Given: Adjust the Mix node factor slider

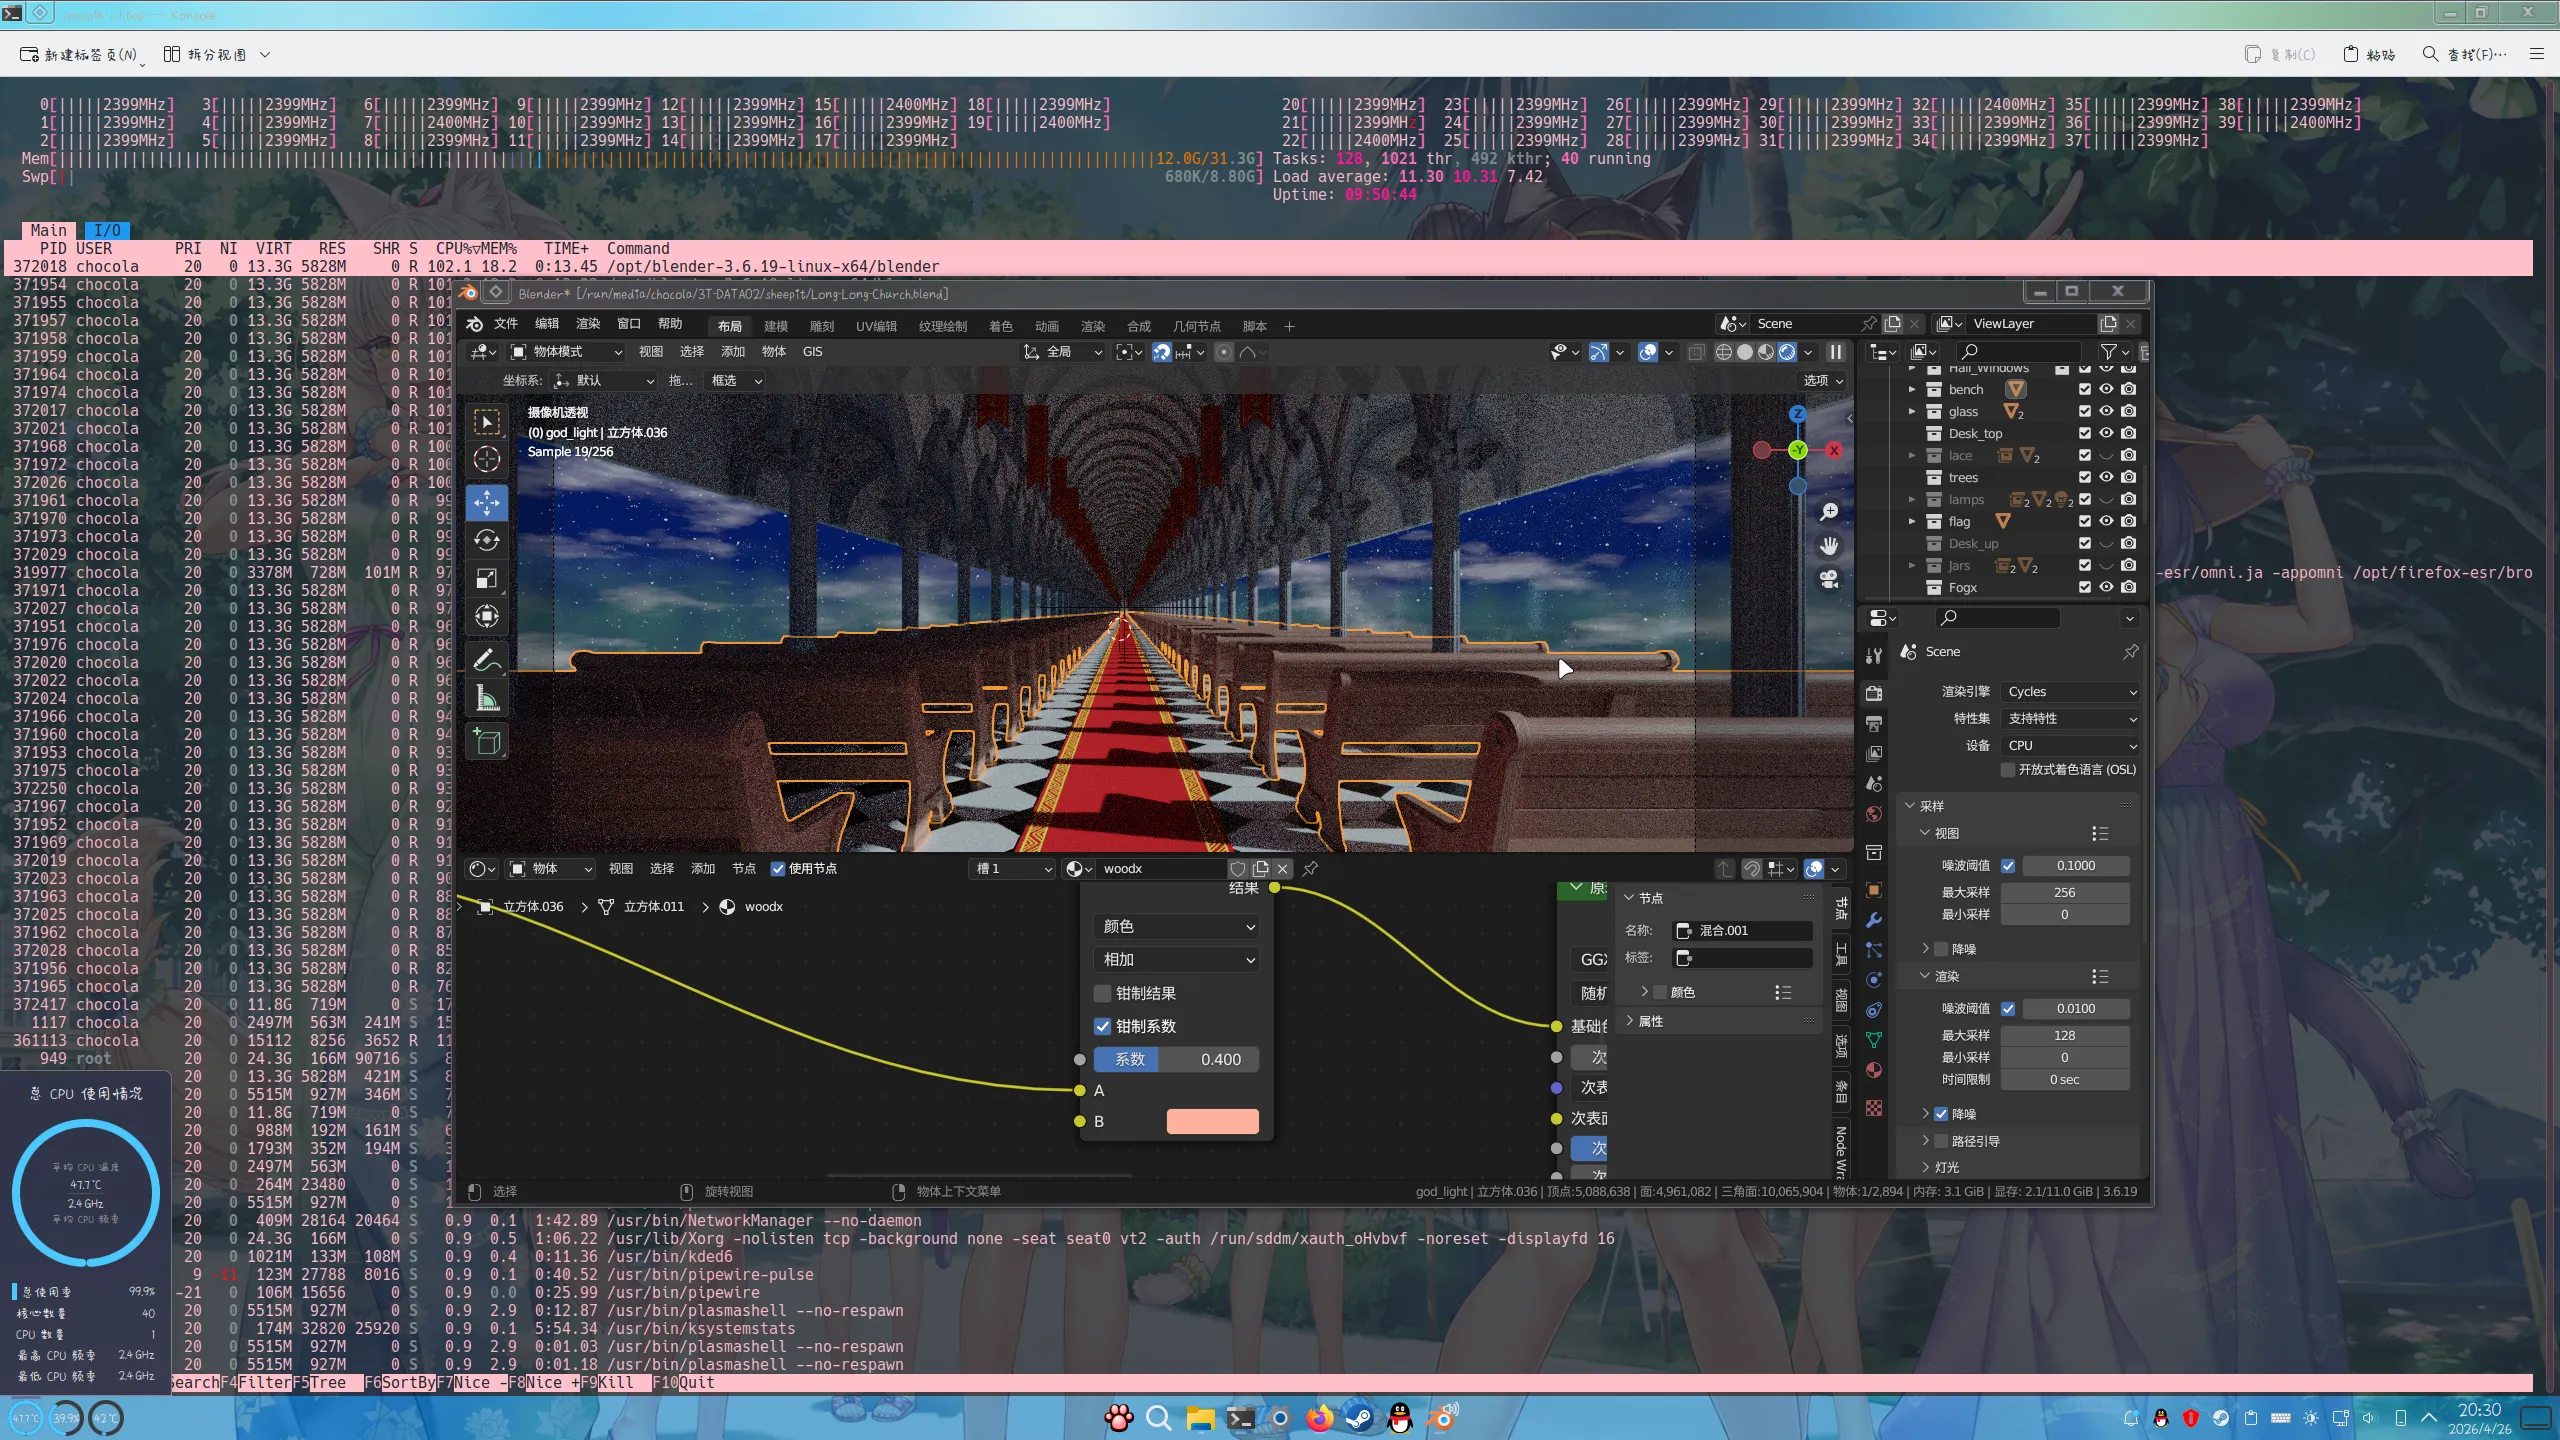Looking at the screenshot, I should (1176, 1059).
